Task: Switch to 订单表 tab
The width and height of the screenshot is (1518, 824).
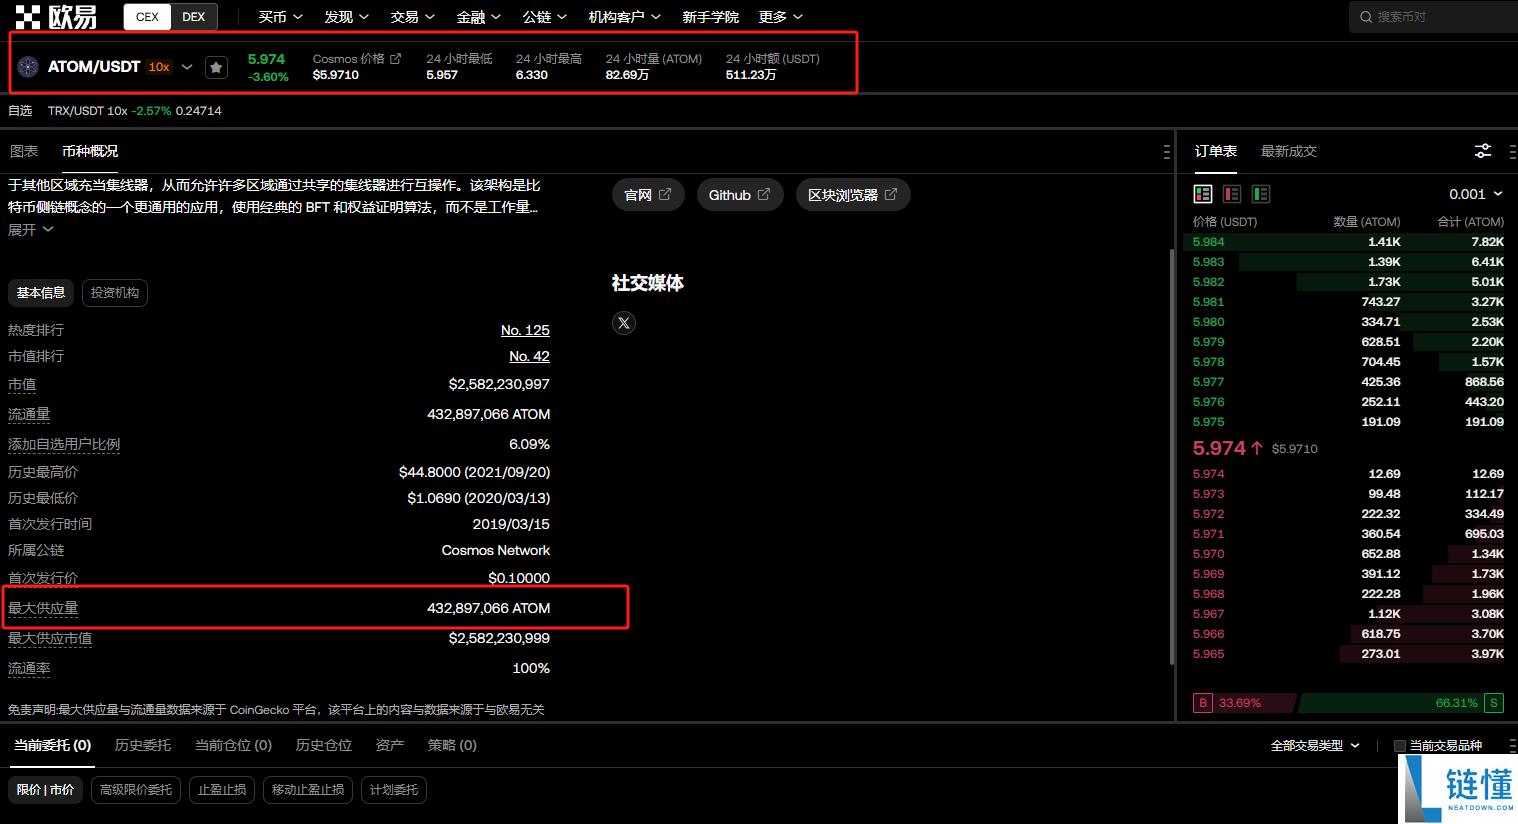Action: pyautogui.click(x=1216, y=151)
